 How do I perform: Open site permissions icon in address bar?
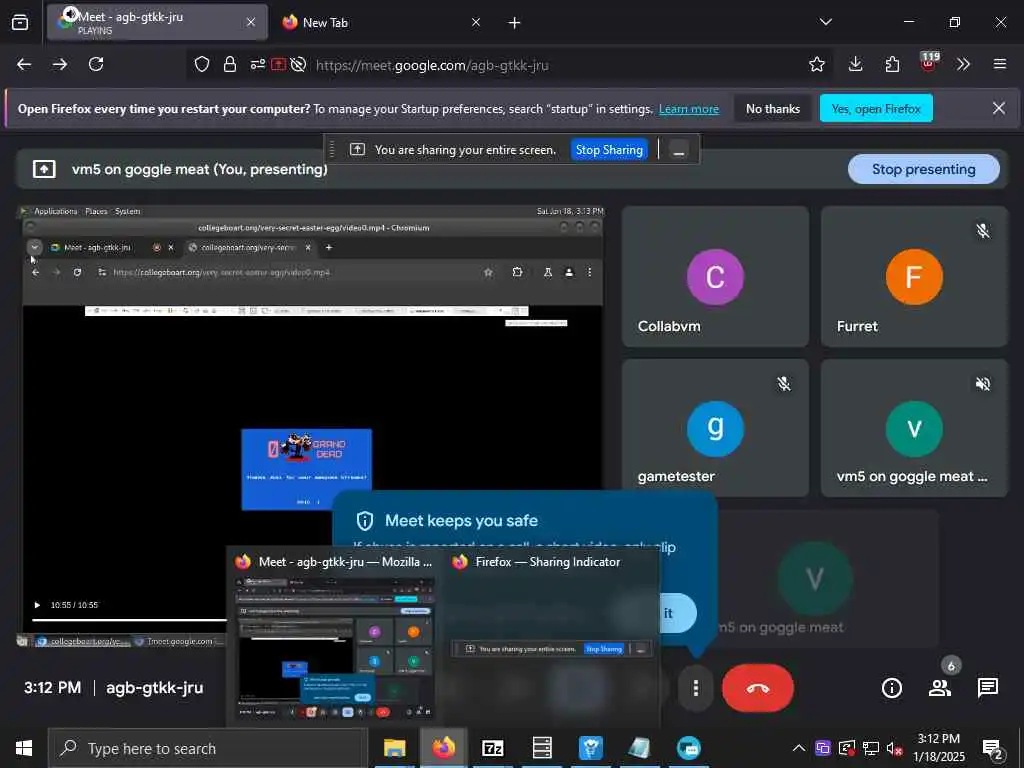[258, 64]
